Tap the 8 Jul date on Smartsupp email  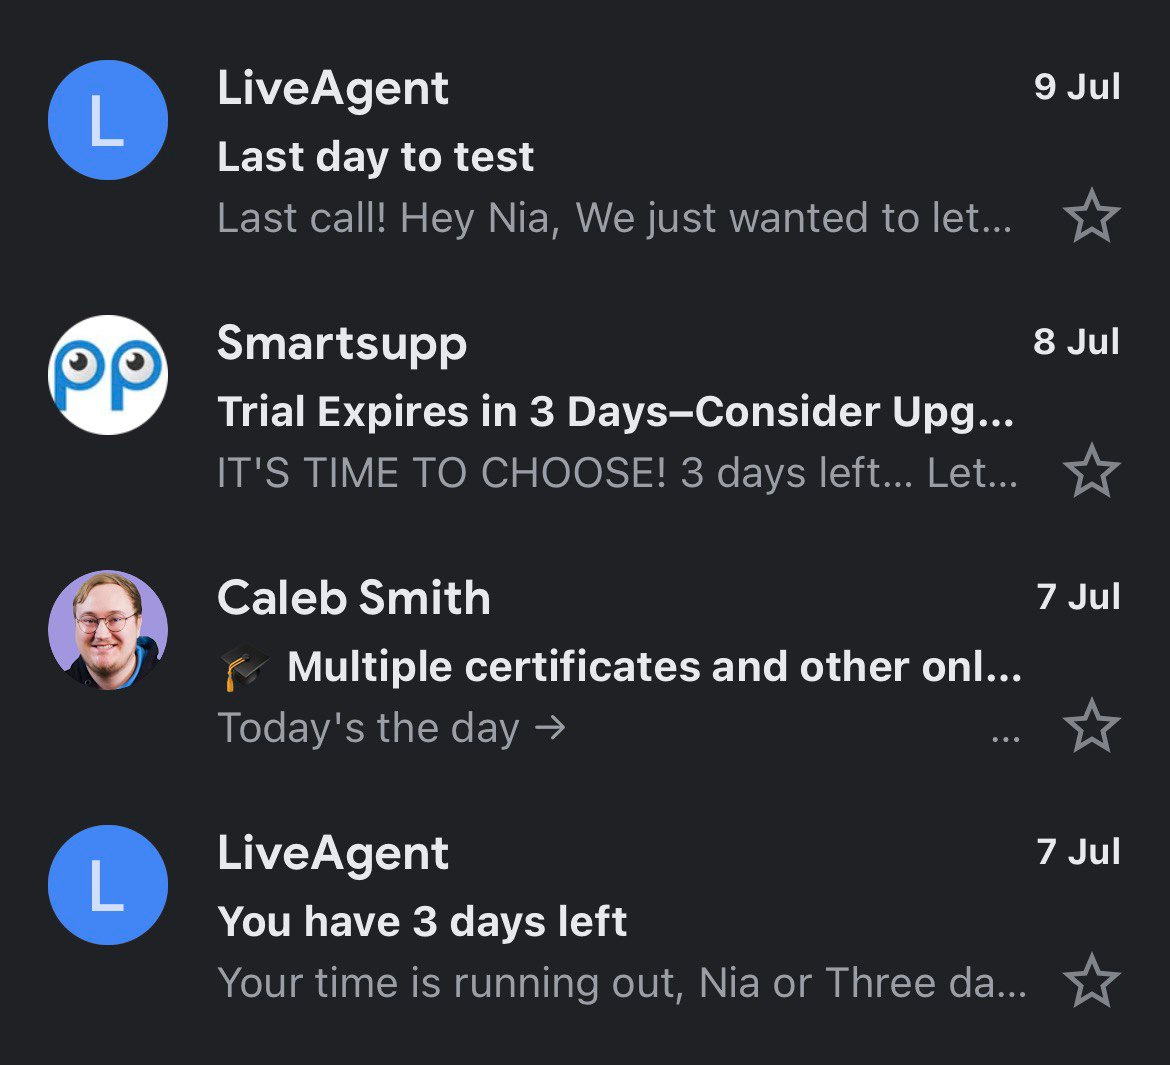[1076, 342]
